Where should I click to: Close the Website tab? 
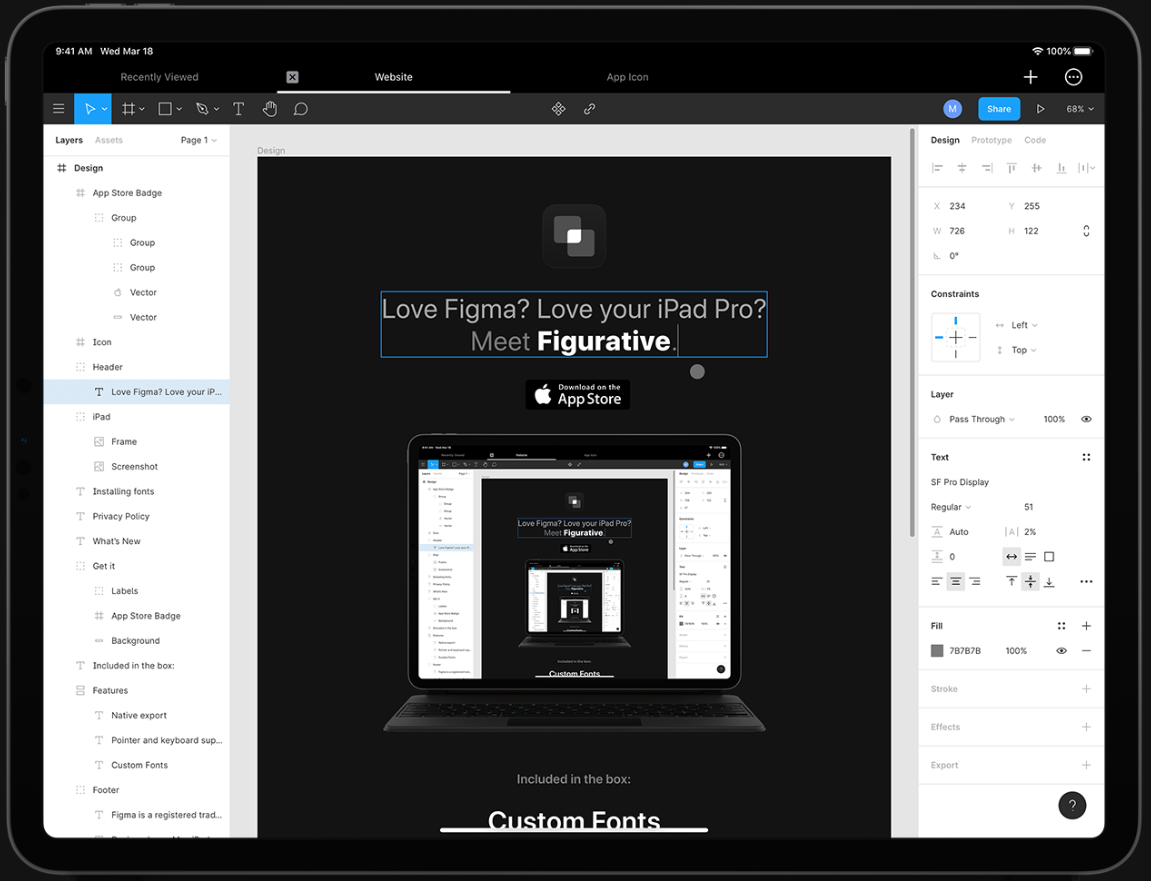[292, 77]
